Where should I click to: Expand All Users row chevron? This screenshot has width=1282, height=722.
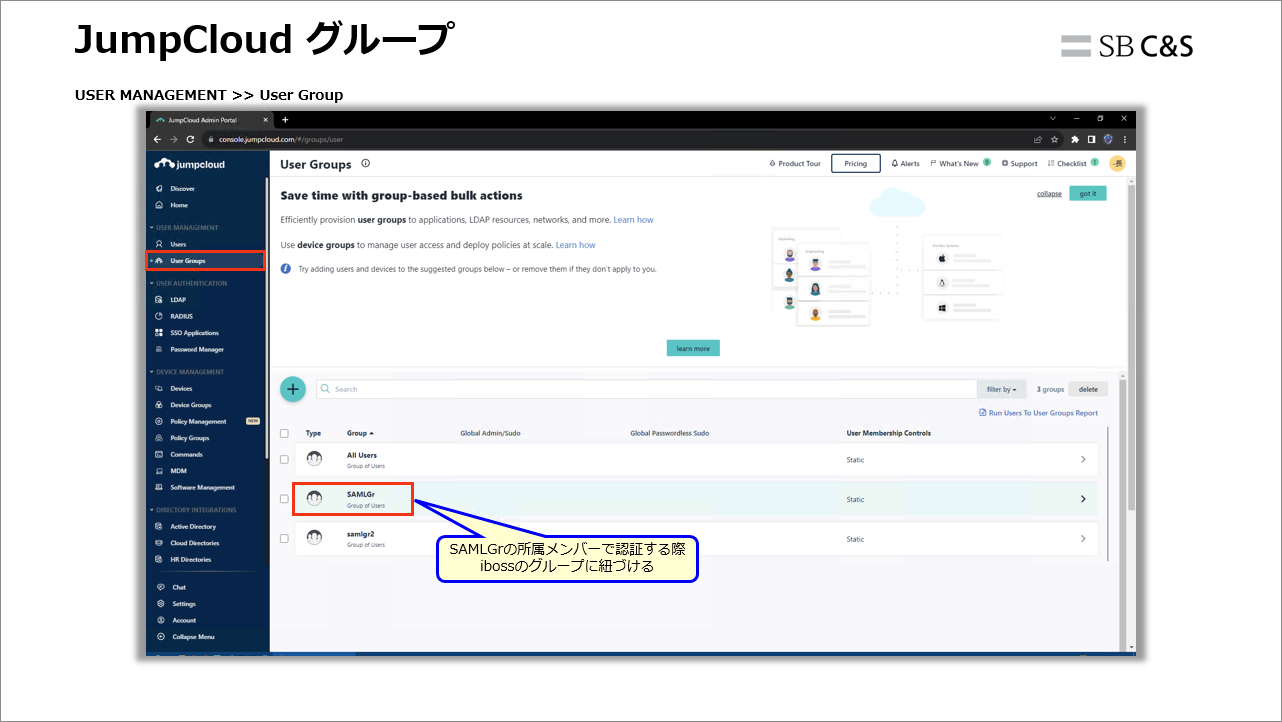pos(1083,459)
